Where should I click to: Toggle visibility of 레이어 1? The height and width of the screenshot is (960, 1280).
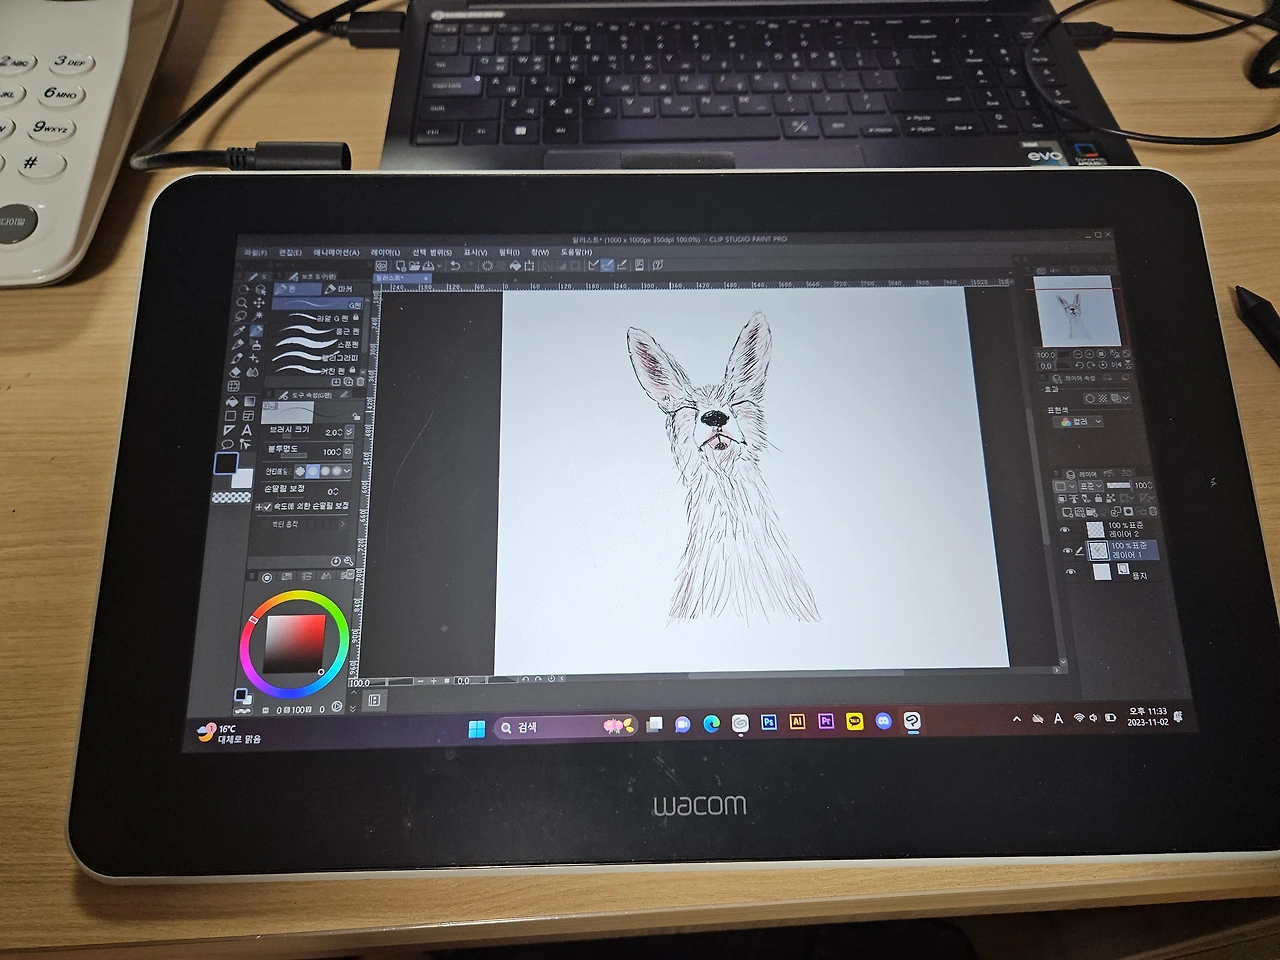[1067, 551]
